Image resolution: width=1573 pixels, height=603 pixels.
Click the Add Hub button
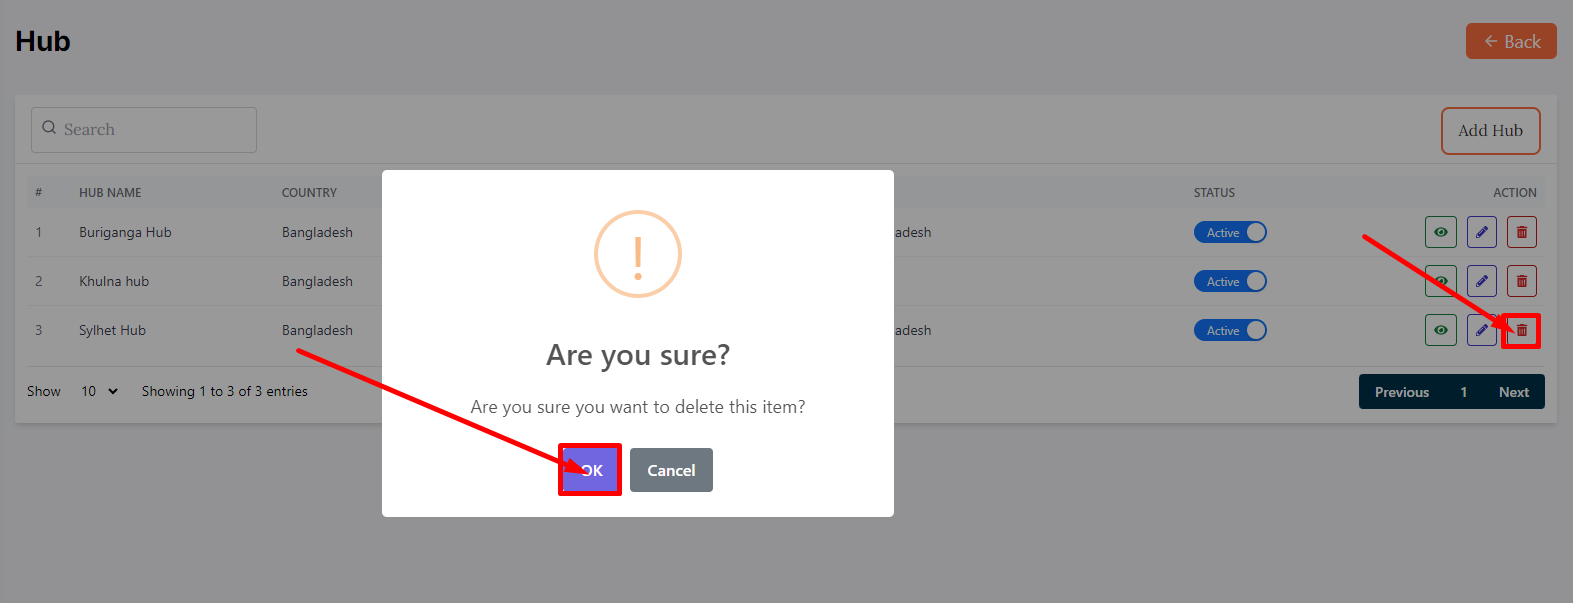(x=1490, y=131)
